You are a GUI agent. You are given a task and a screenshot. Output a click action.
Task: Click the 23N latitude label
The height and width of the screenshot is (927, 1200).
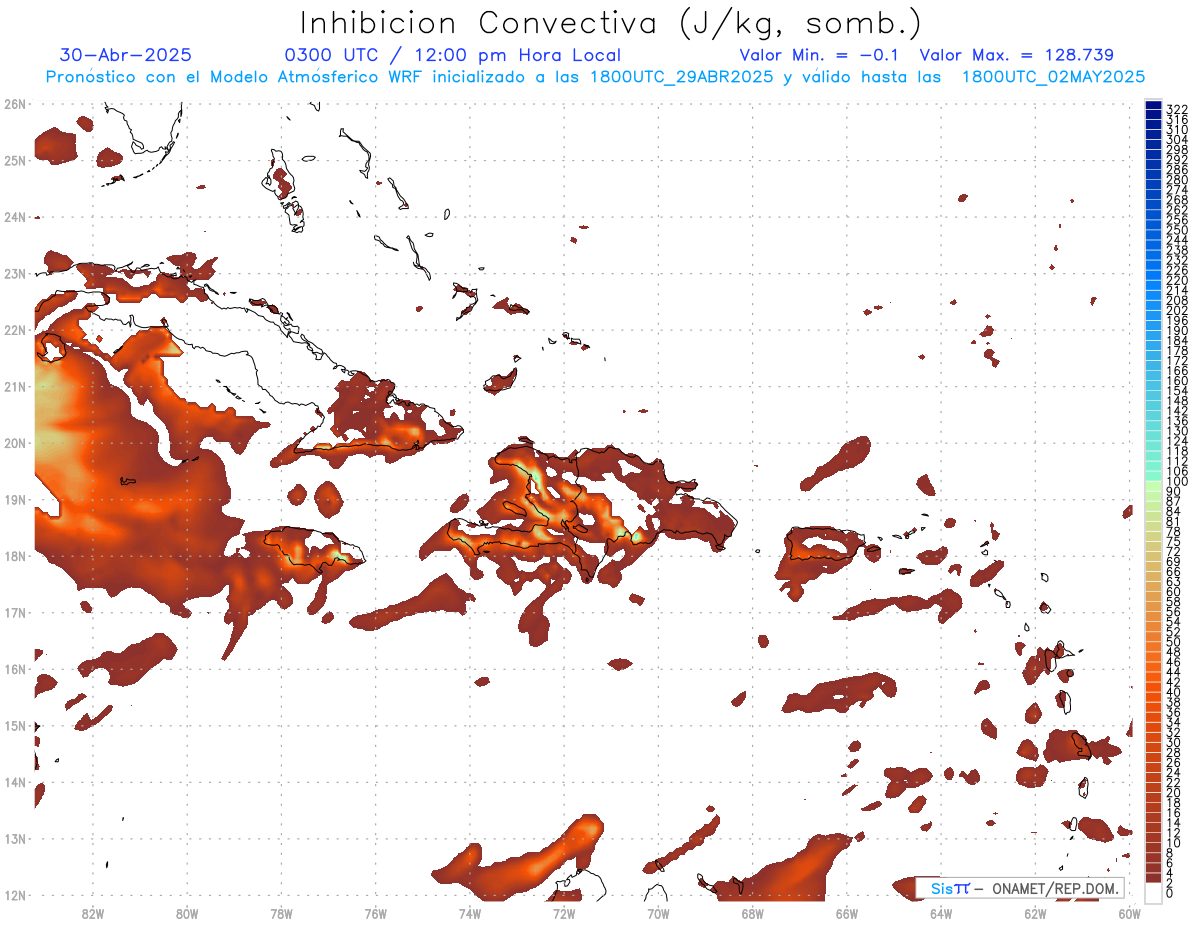point(15,273)
